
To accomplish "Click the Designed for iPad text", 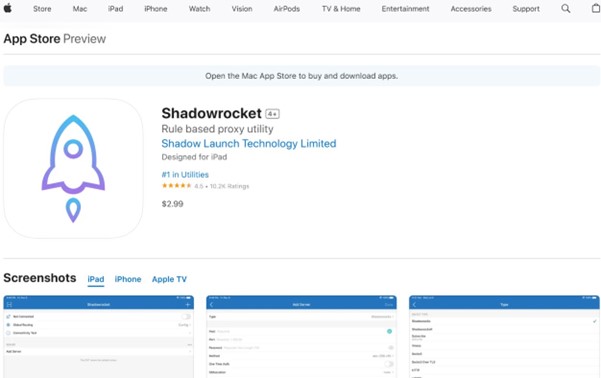I will click(x=194, y=157).
